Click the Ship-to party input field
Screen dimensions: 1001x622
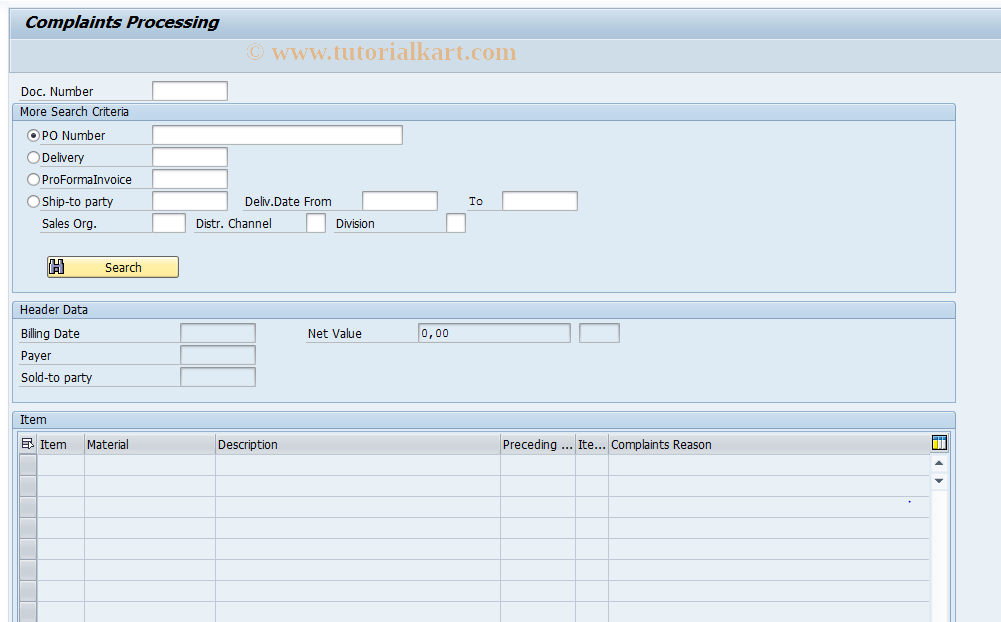click(190, 201)
